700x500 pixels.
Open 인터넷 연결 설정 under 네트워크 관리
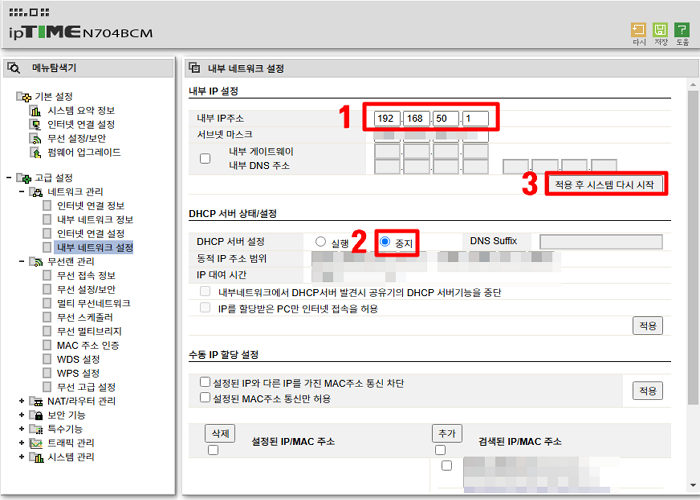91,233
